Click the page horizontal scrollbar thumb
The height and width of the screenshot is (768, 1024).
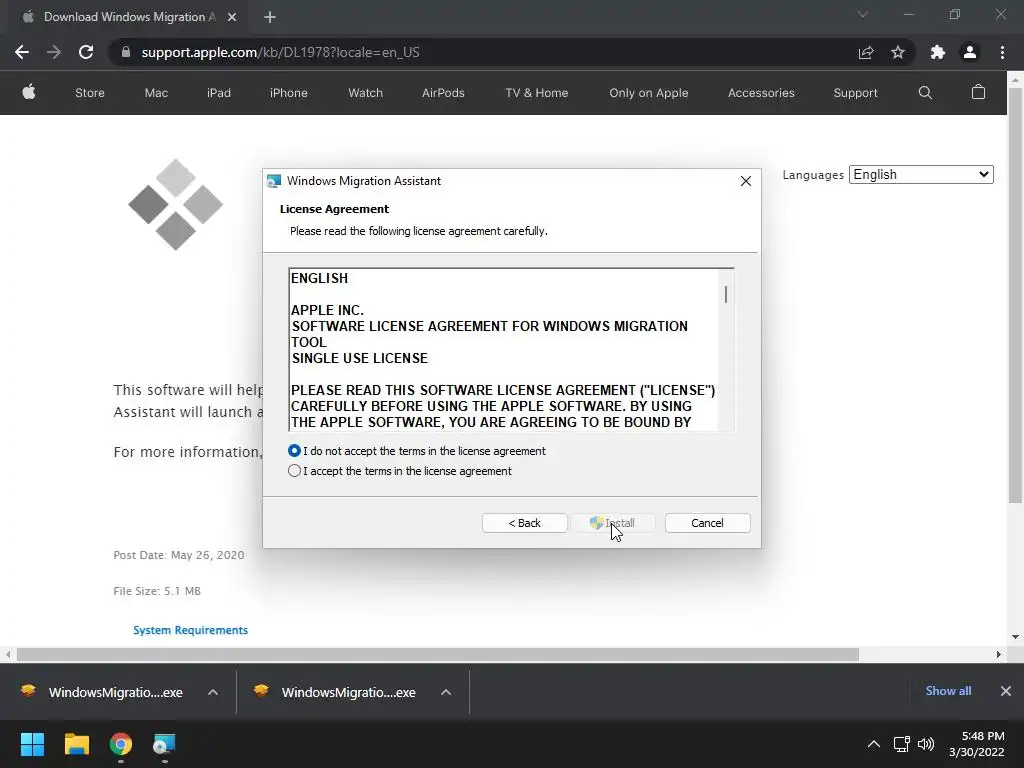(x=437, y=654)
